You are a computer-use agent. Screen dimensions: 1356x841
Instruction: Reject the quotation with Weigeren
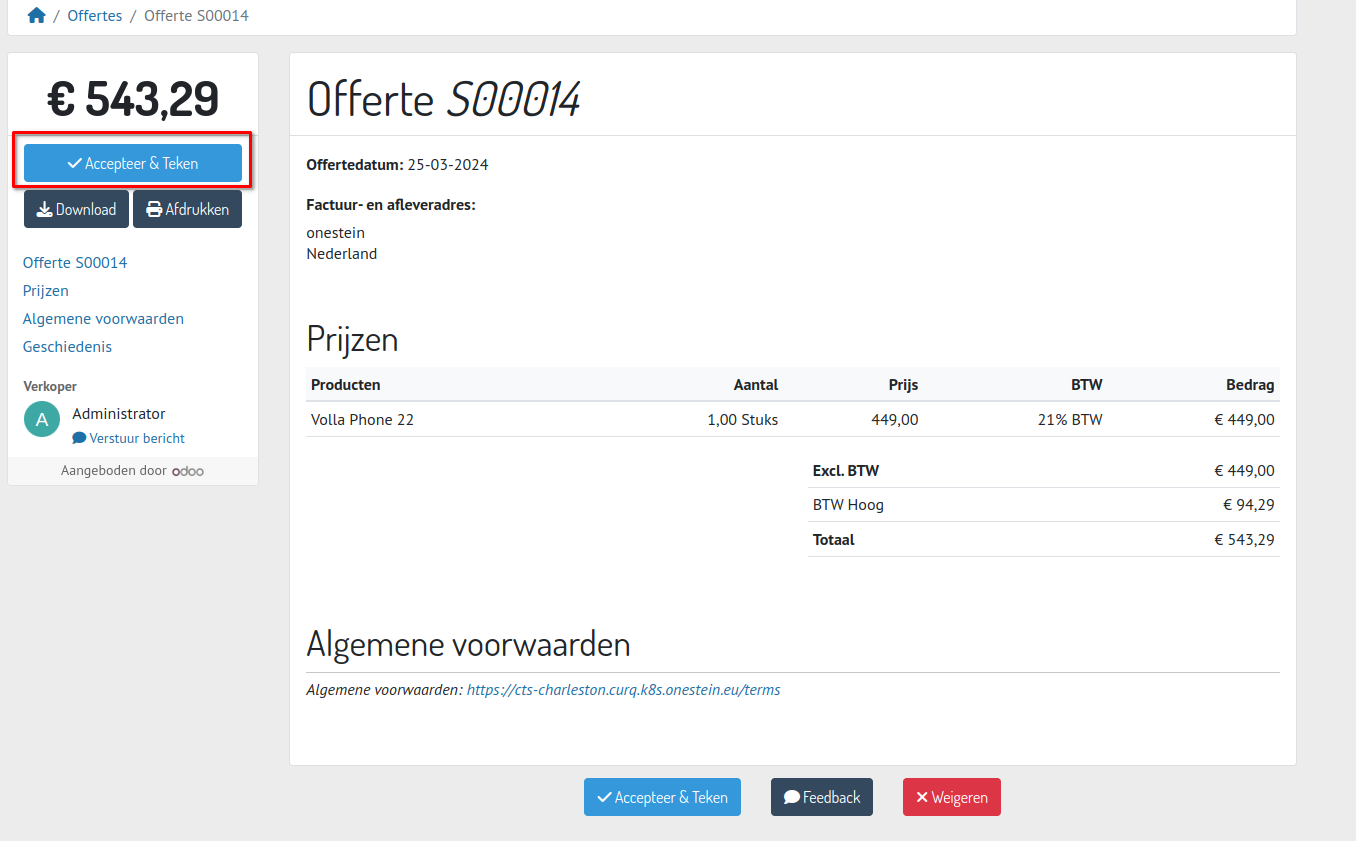coord(951,797)
